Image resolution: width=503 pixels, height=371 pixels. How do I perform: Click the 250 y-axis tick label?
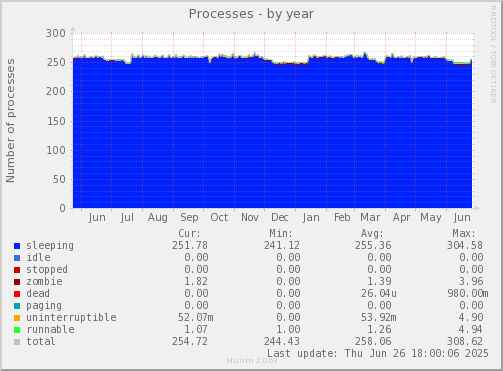(56, 62)
